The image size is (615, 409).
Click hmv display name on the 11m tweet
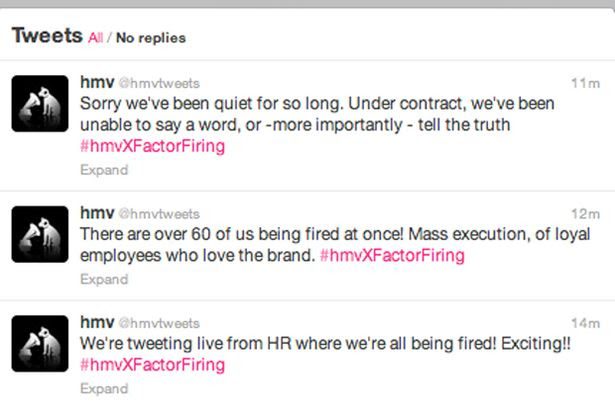tap(97, 82)
